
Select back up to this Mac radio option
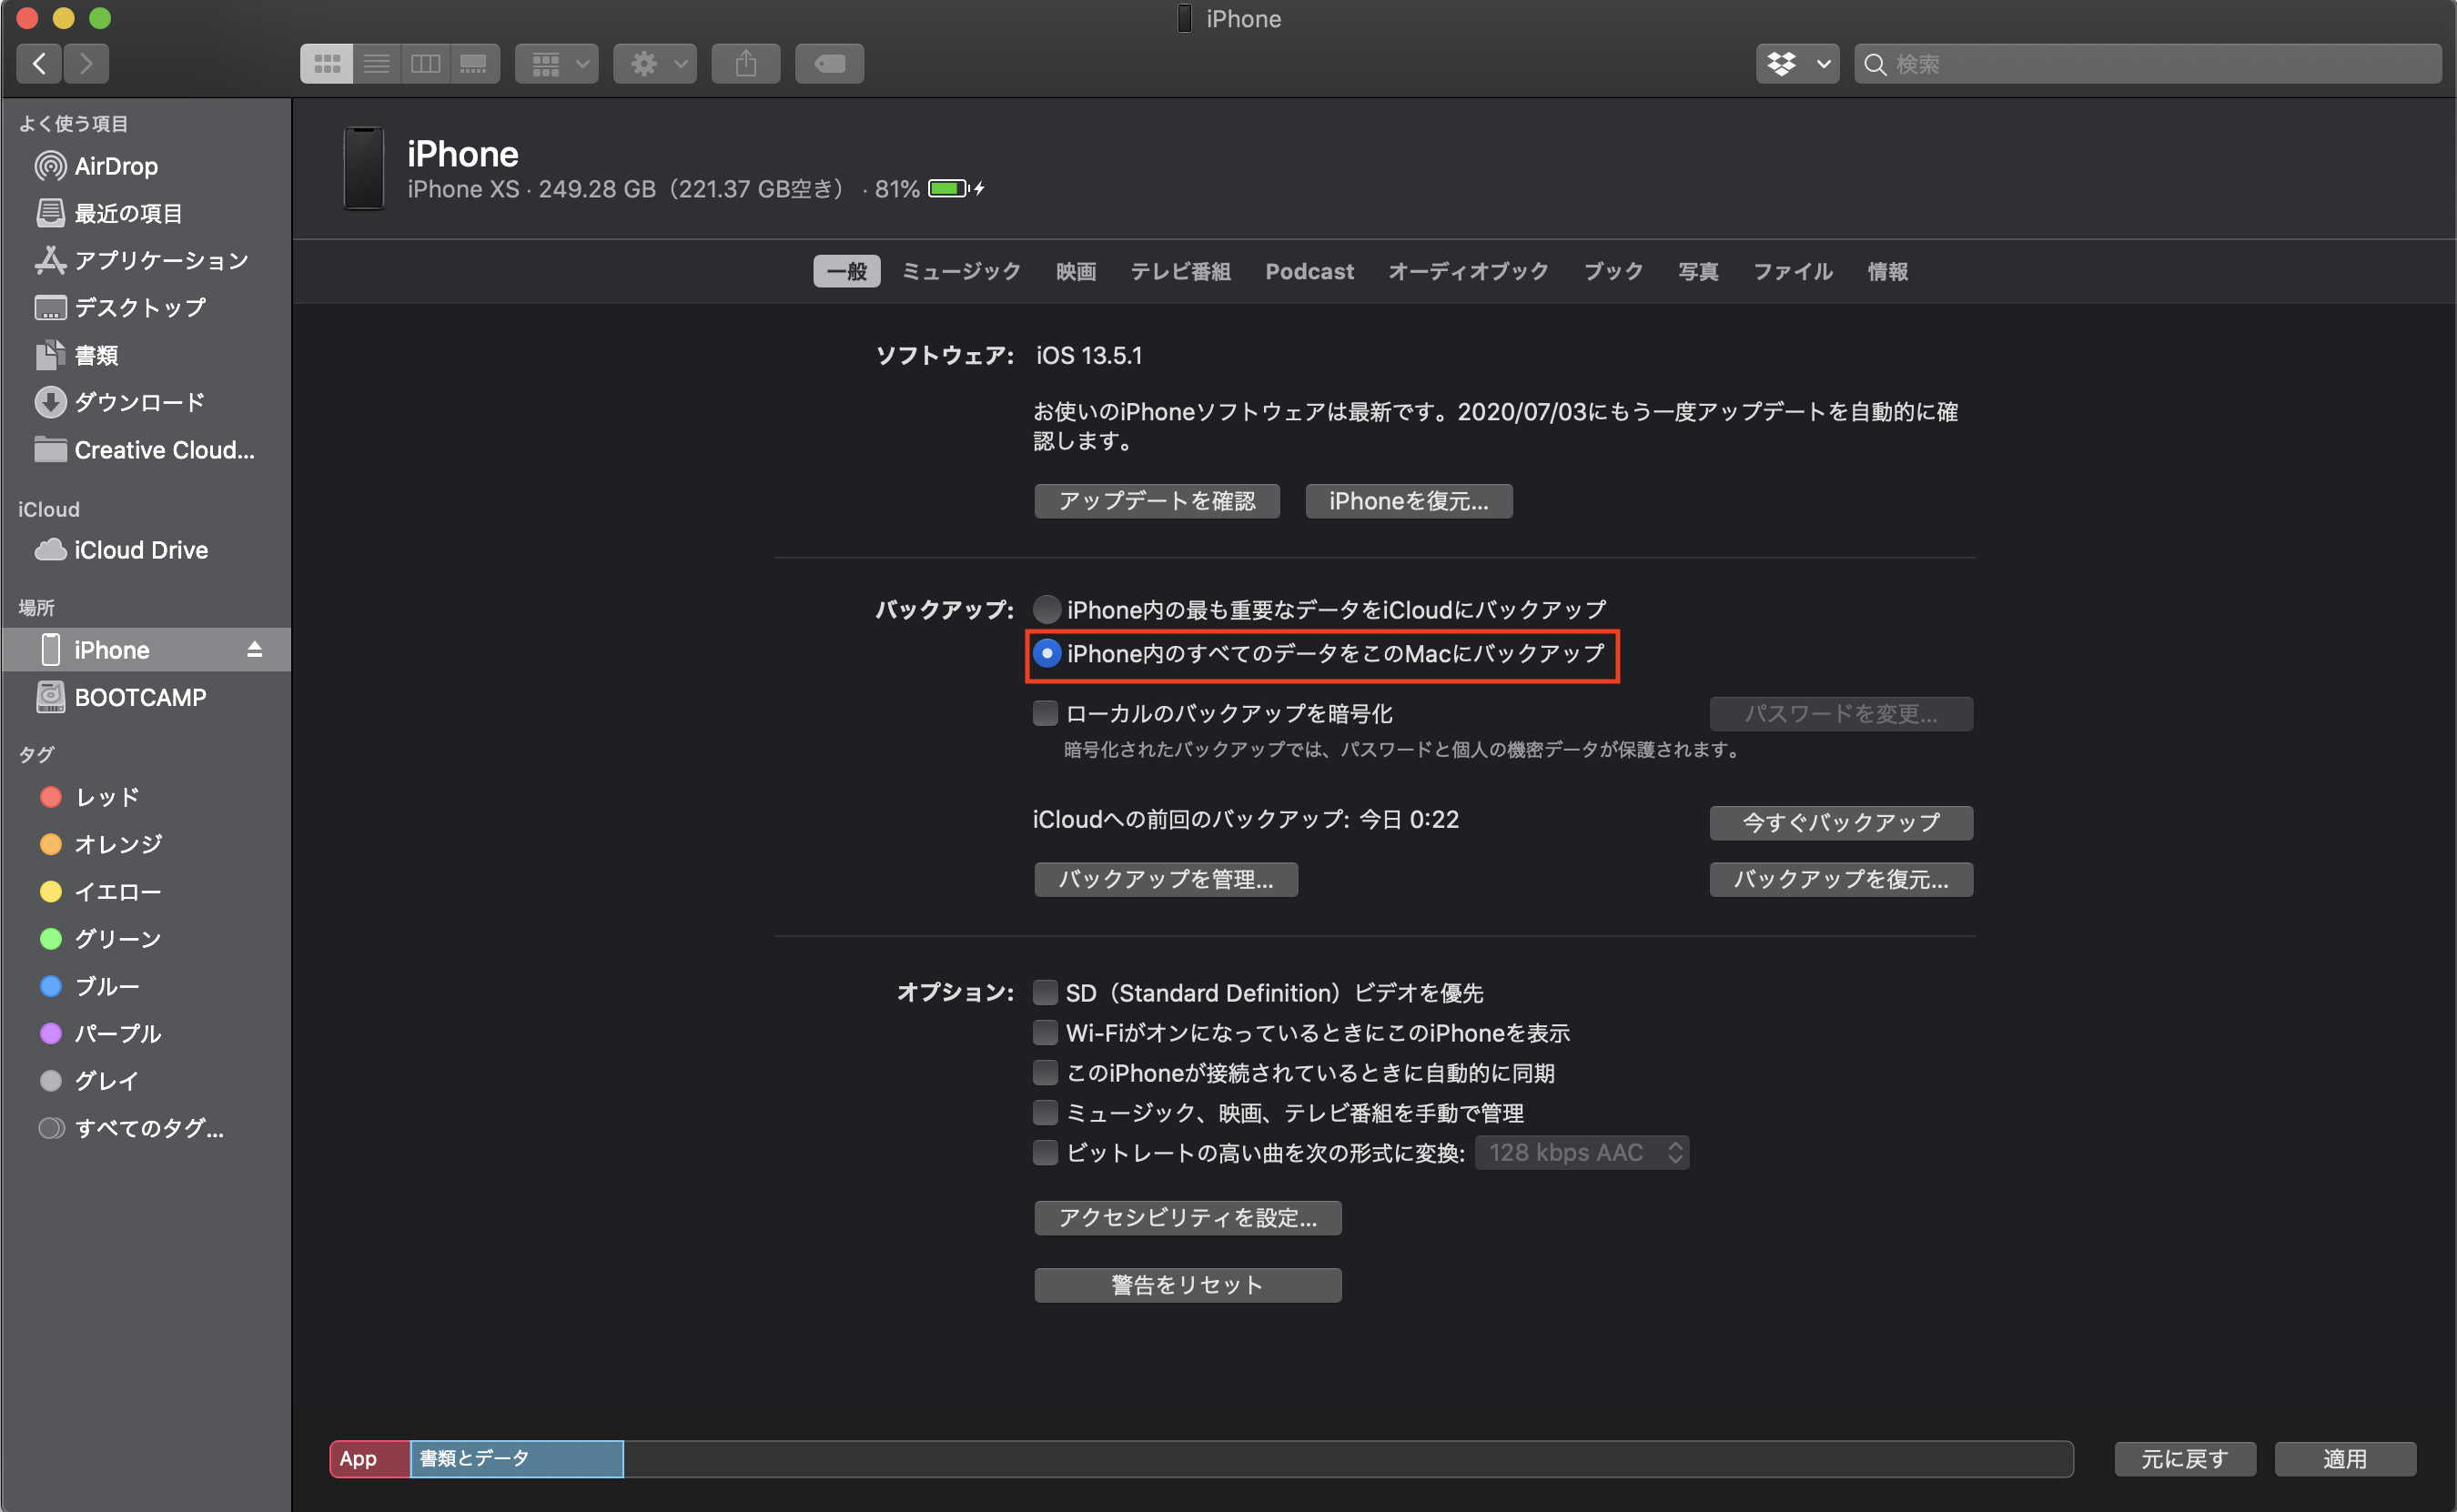(x=1047, y=653)
